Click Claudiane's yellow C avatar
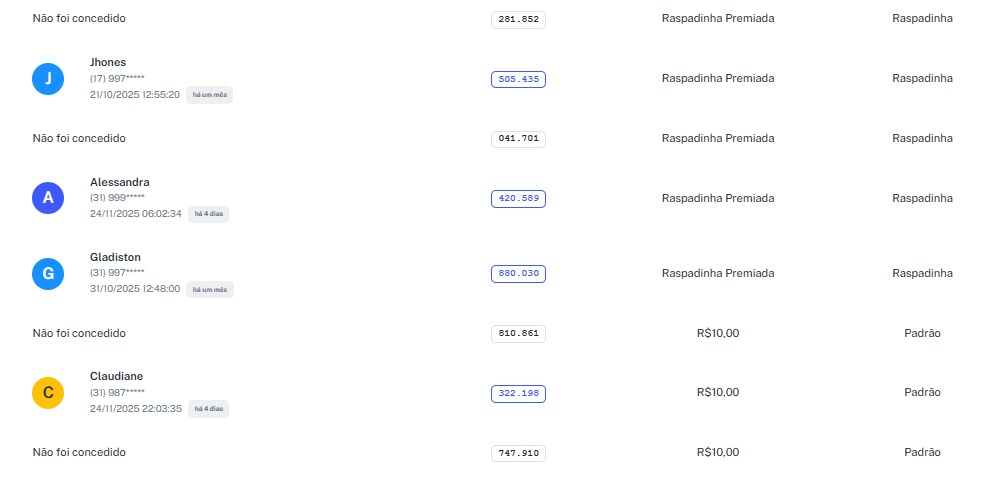 point(48,393)
